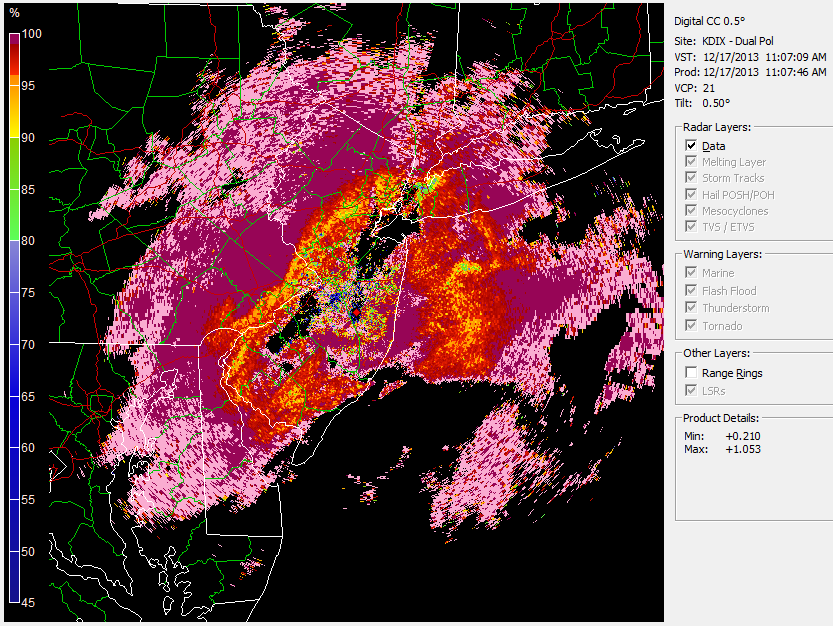Click the Radar Layers group heading
Image resolution: width=833 pixels, height=626 pixels.
[x=717, y=127]
